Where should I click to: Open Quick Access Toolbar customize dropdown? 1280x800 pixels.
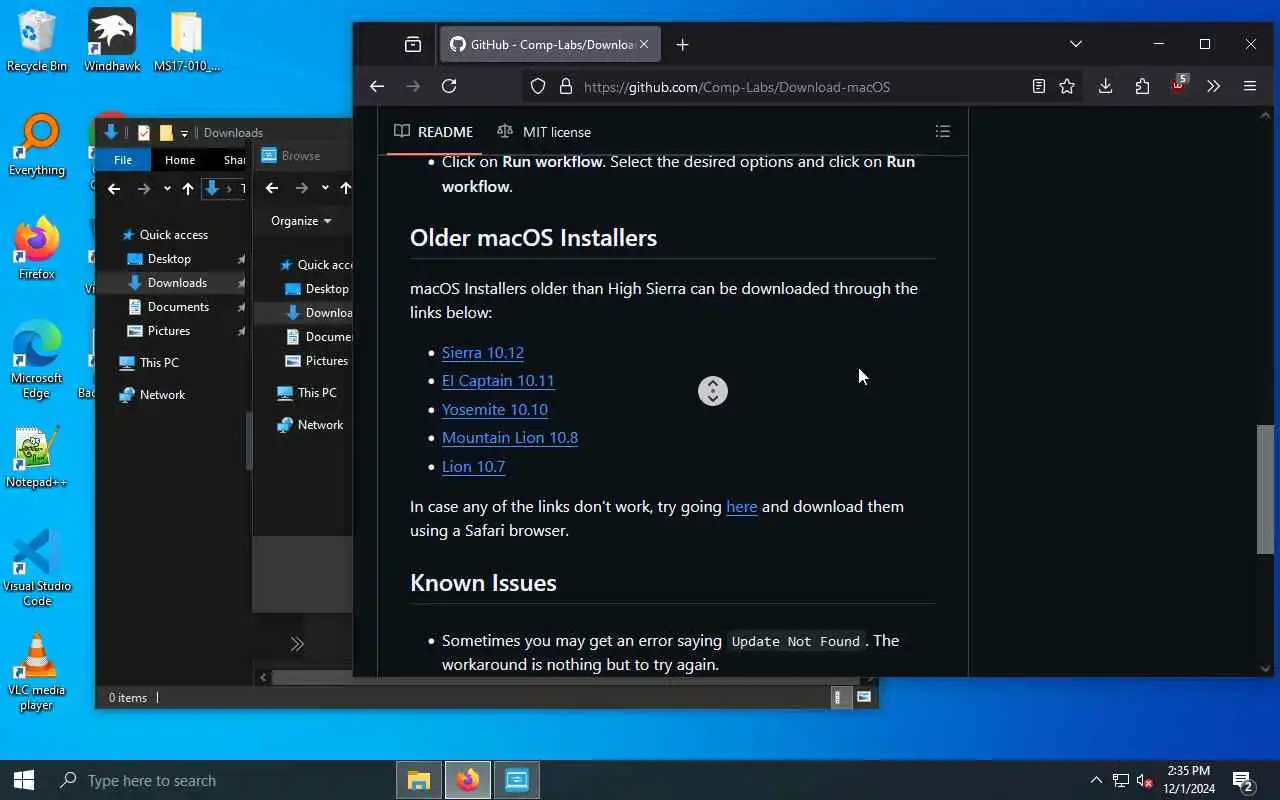(x=184, y=133)
